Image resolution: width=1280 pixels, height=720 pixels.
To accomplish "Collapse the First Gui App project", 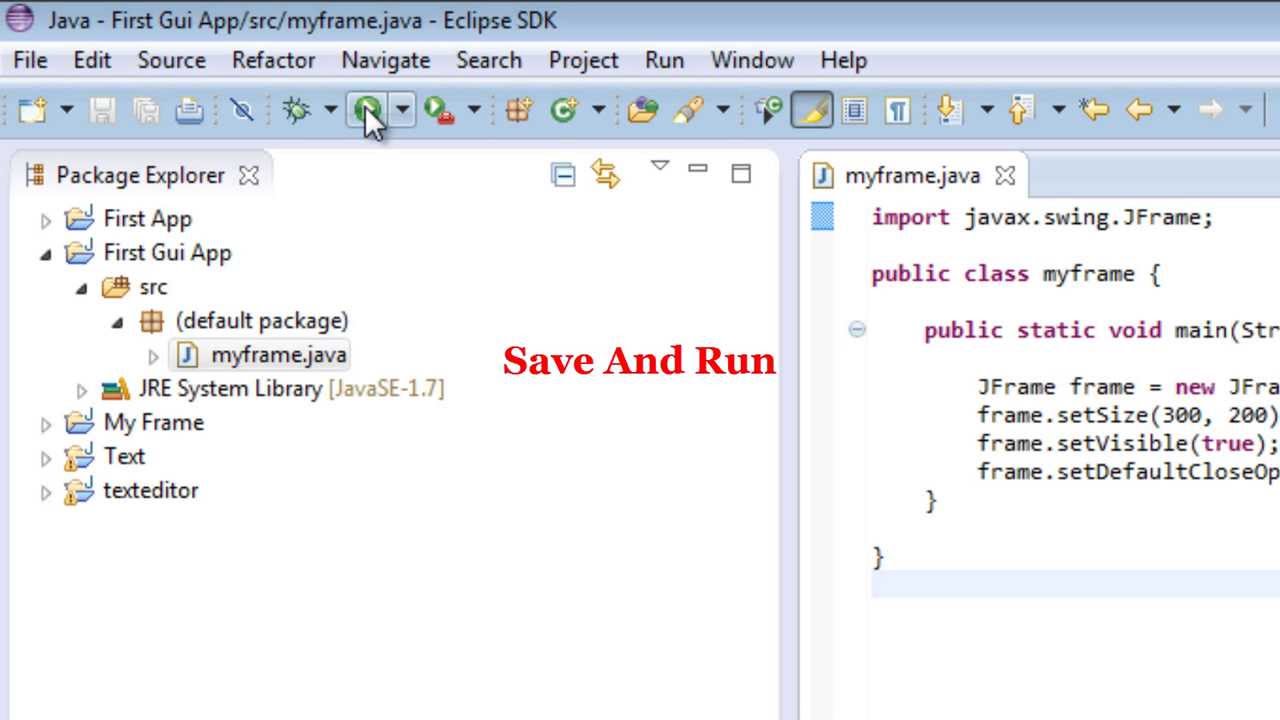I will coord(45,254).
